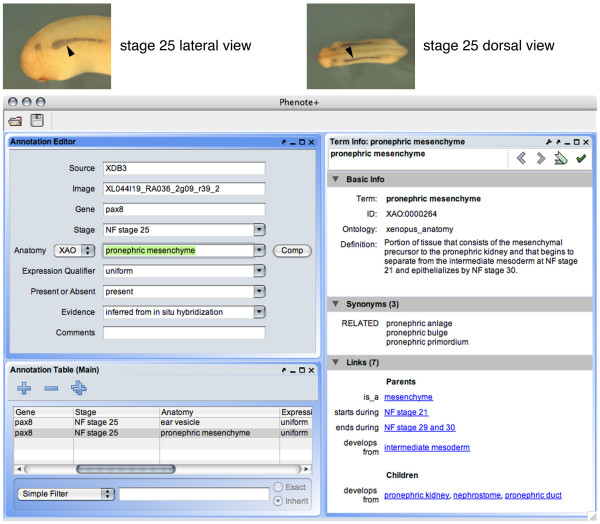Open the XAO ontology selector
Viewport: 600px width, 524px height.
[72, 250]
